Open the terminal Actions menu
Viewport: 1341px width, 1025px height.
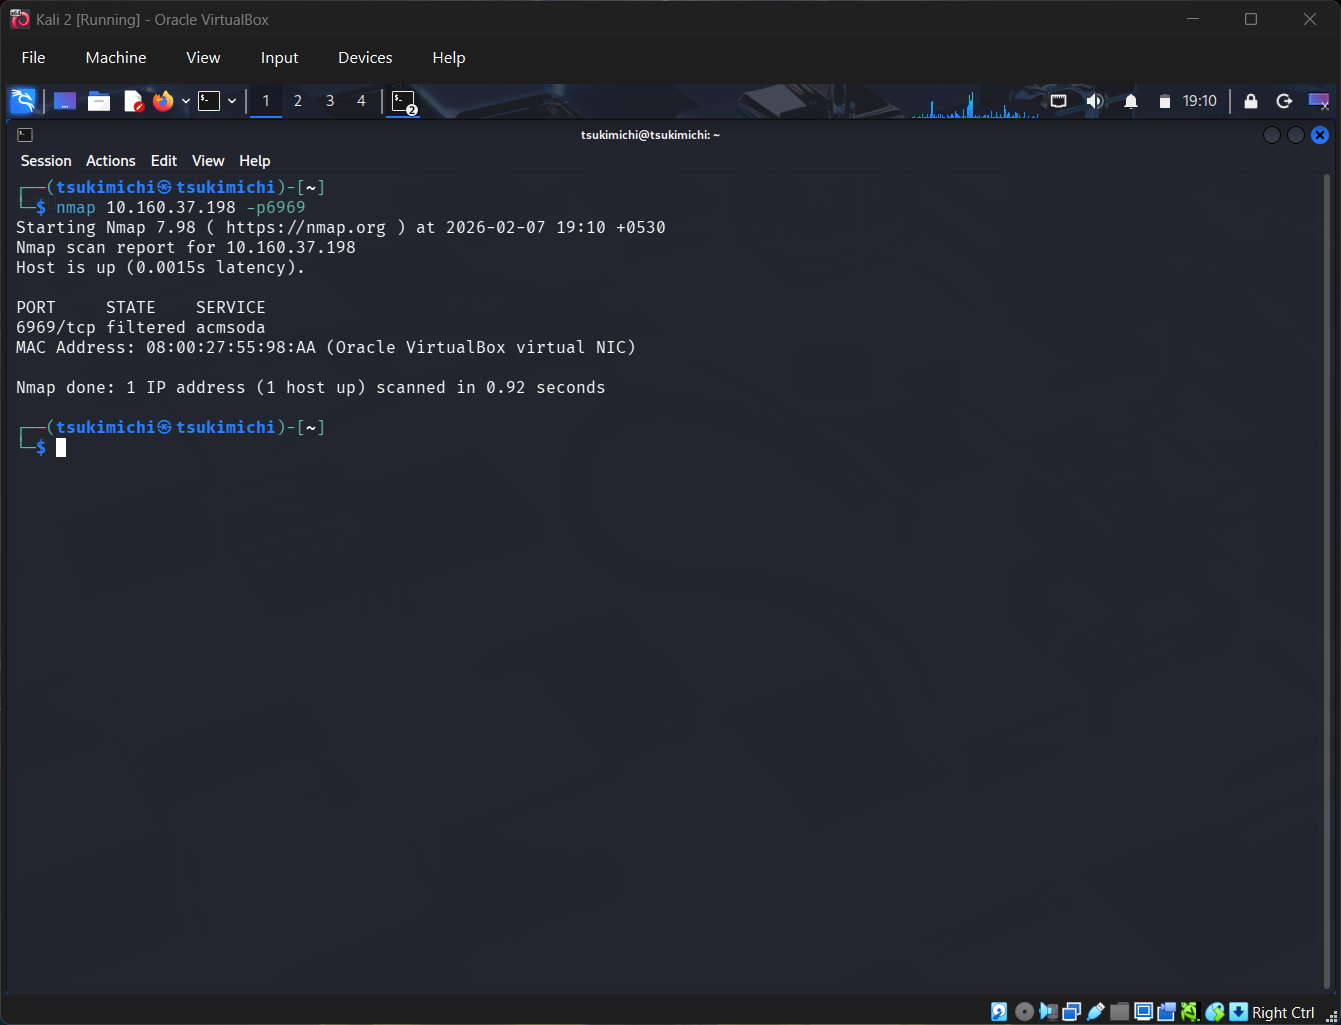[111, 161]
